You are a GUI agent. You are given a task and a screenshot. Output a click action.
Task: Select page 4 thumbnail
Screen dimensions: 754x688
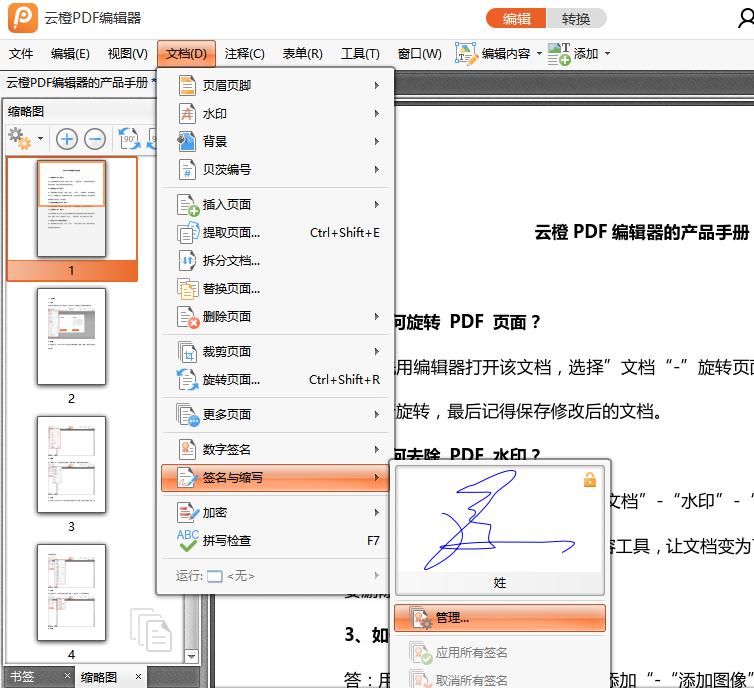[72, 592]
